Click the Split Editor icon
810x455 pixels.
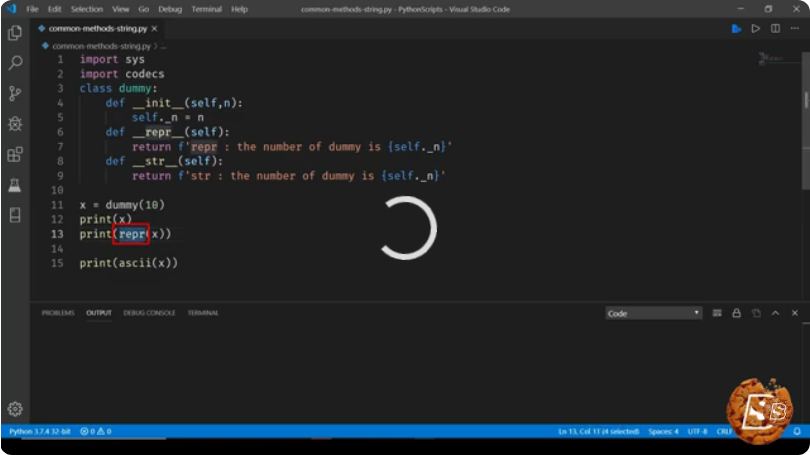[x=775, y=29]
